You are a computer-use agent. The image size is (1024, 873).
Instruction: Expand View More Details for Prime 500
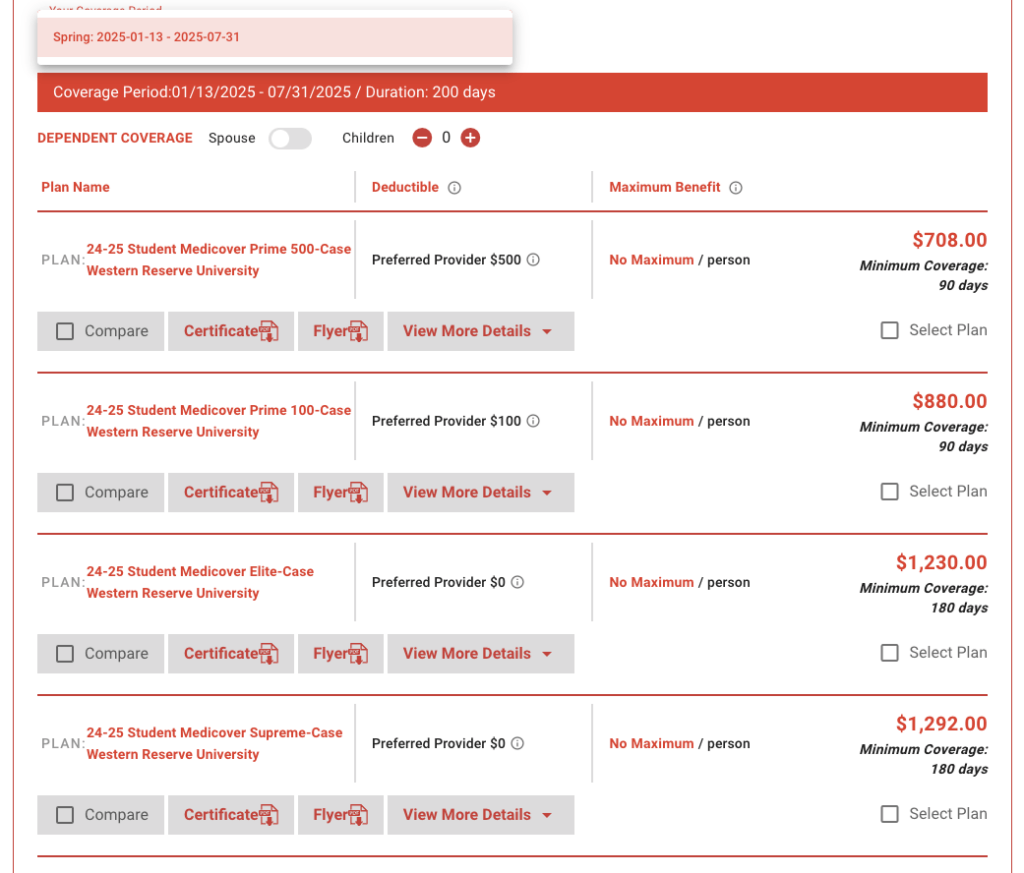[481, 331]
